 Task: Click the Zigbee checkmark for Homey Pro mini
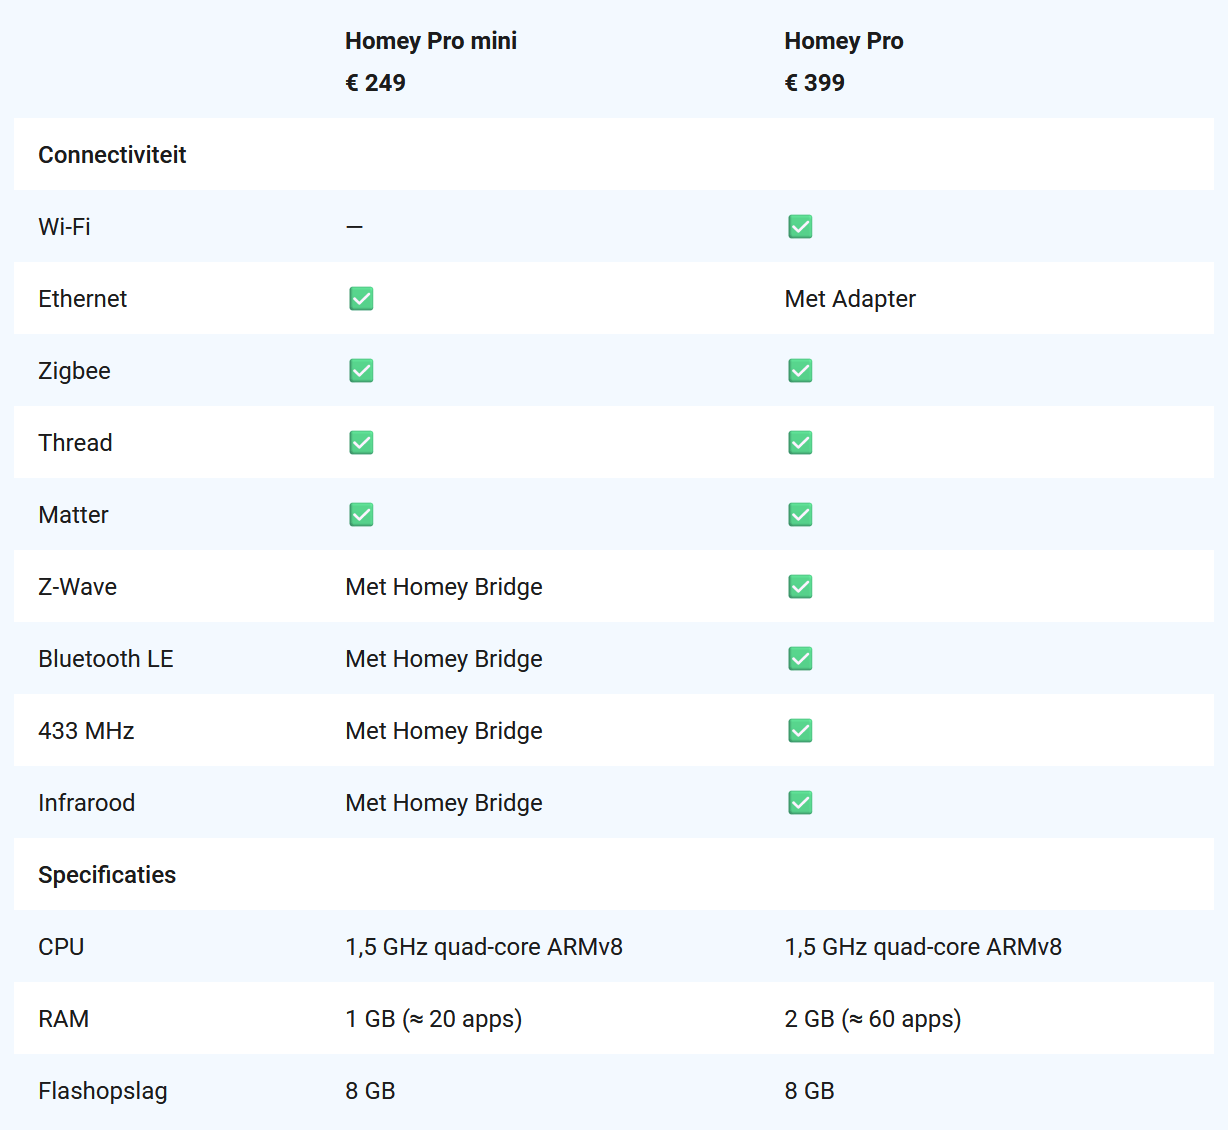(361, 371)
